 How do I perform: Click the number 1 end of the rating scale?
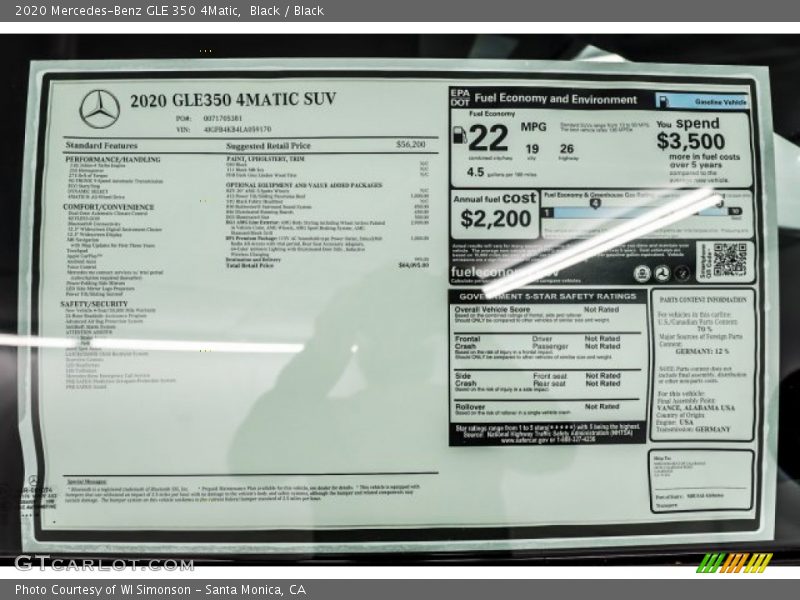coord(547,212)
